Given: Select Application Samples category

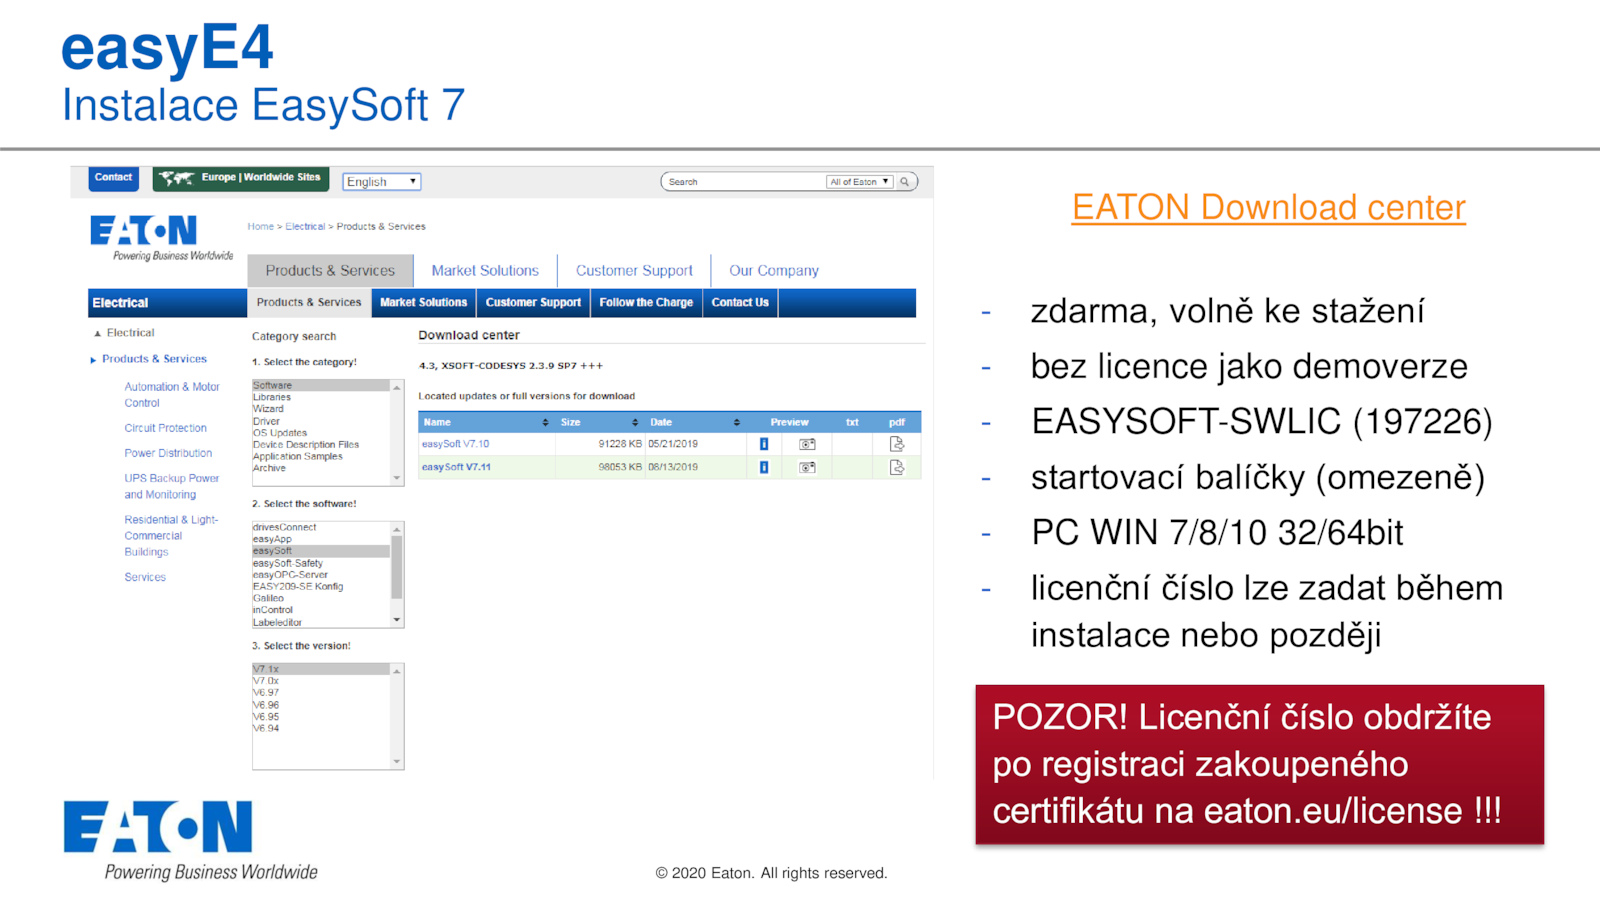Looking at the screenshot, I should 298,457.
